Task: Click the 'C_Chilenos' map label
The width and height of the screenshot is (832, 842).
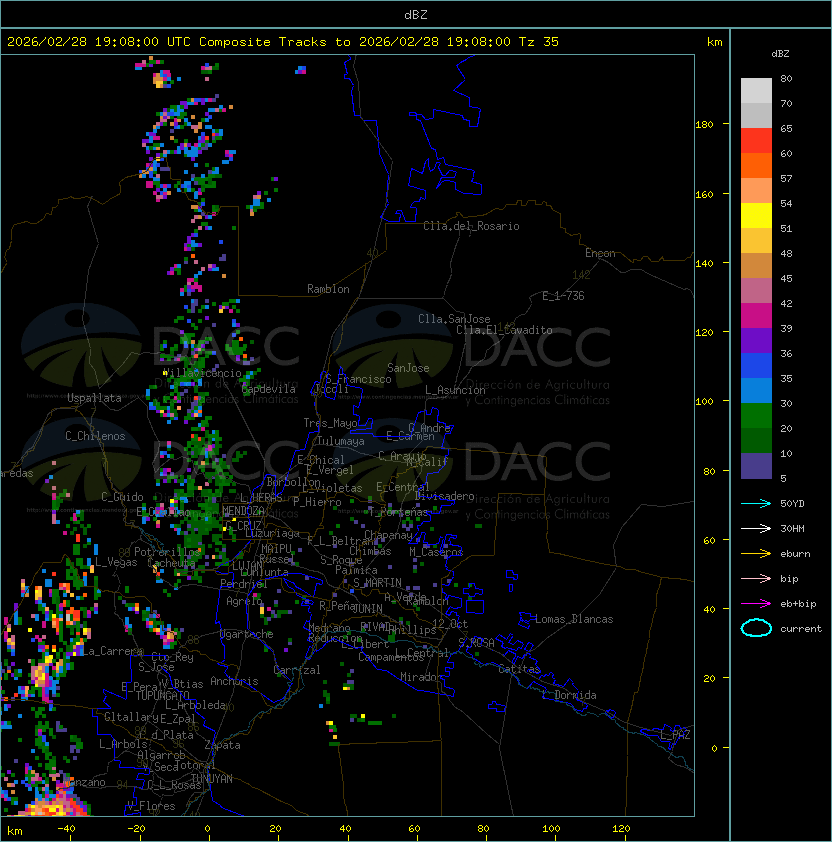Action: [95, 436]
